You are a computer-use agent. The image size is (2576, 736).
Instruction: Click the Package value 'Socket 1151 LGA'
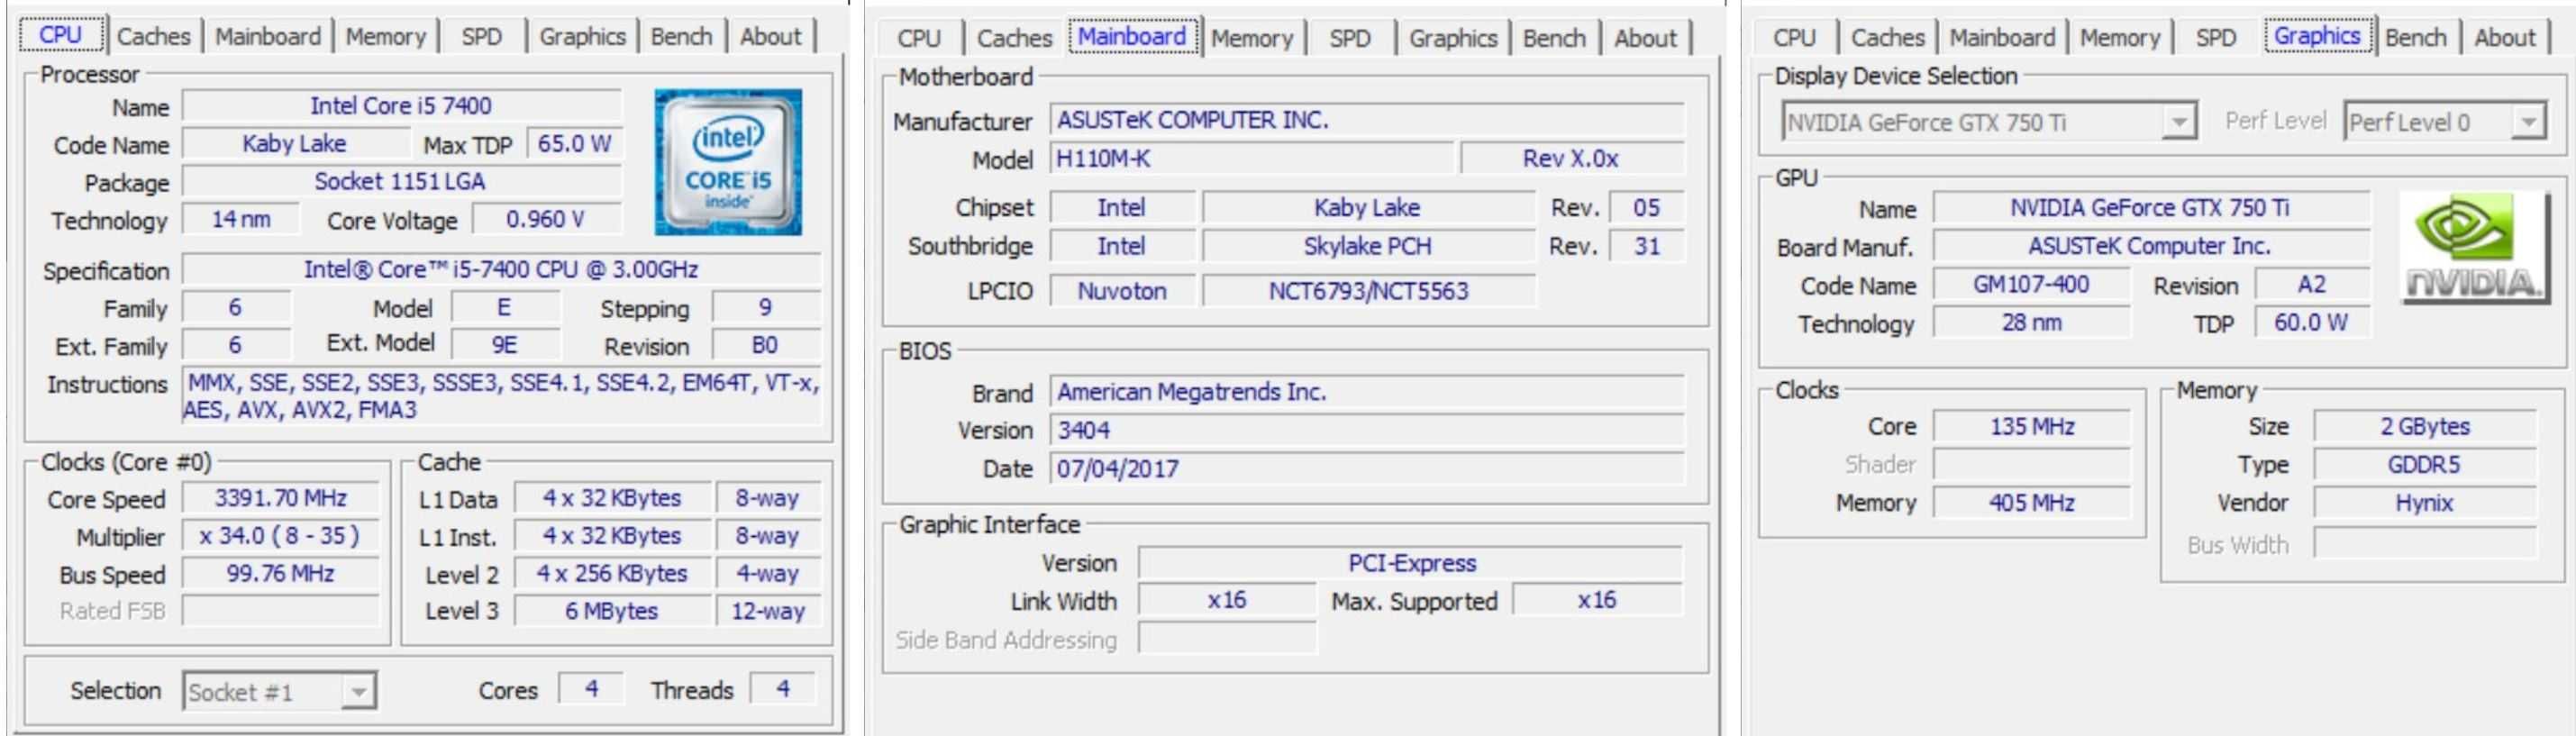point(401,181)
